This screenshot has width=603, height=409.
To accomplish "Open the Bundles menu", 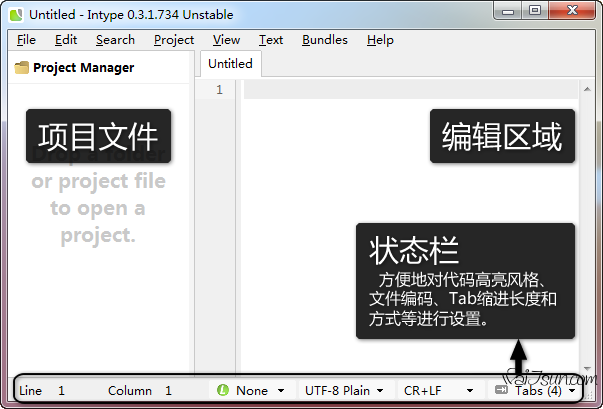I will coord(324,40).
